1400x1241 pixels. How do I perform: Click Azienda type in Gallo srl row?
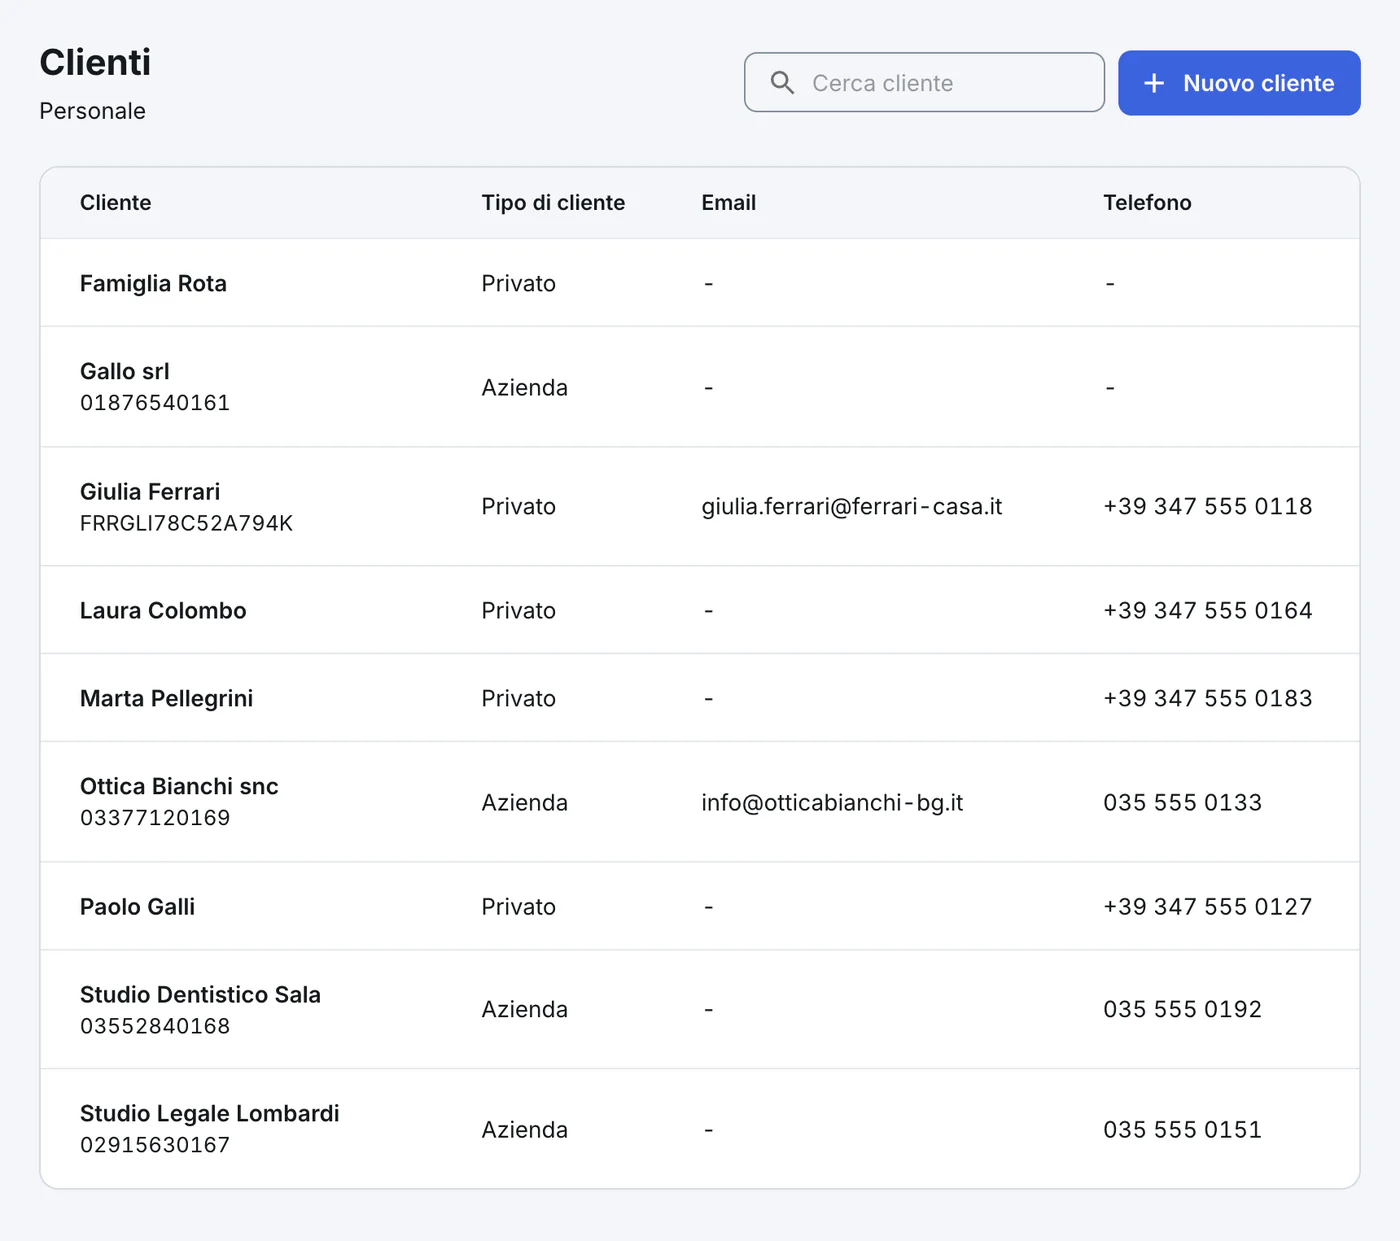[524, 387]
